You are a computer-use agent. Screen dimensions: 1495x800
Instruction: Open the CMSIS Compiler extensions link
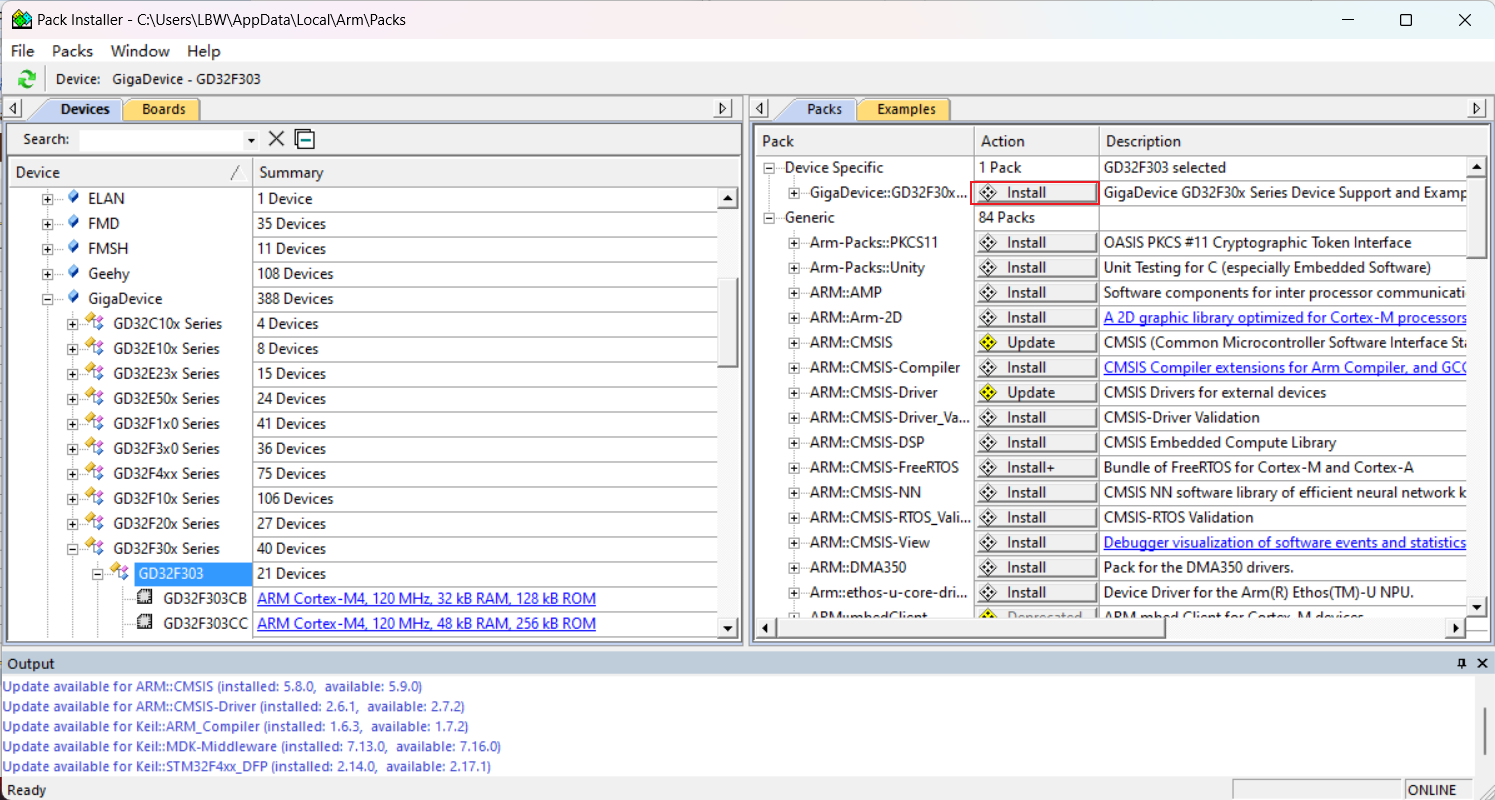1285,367
